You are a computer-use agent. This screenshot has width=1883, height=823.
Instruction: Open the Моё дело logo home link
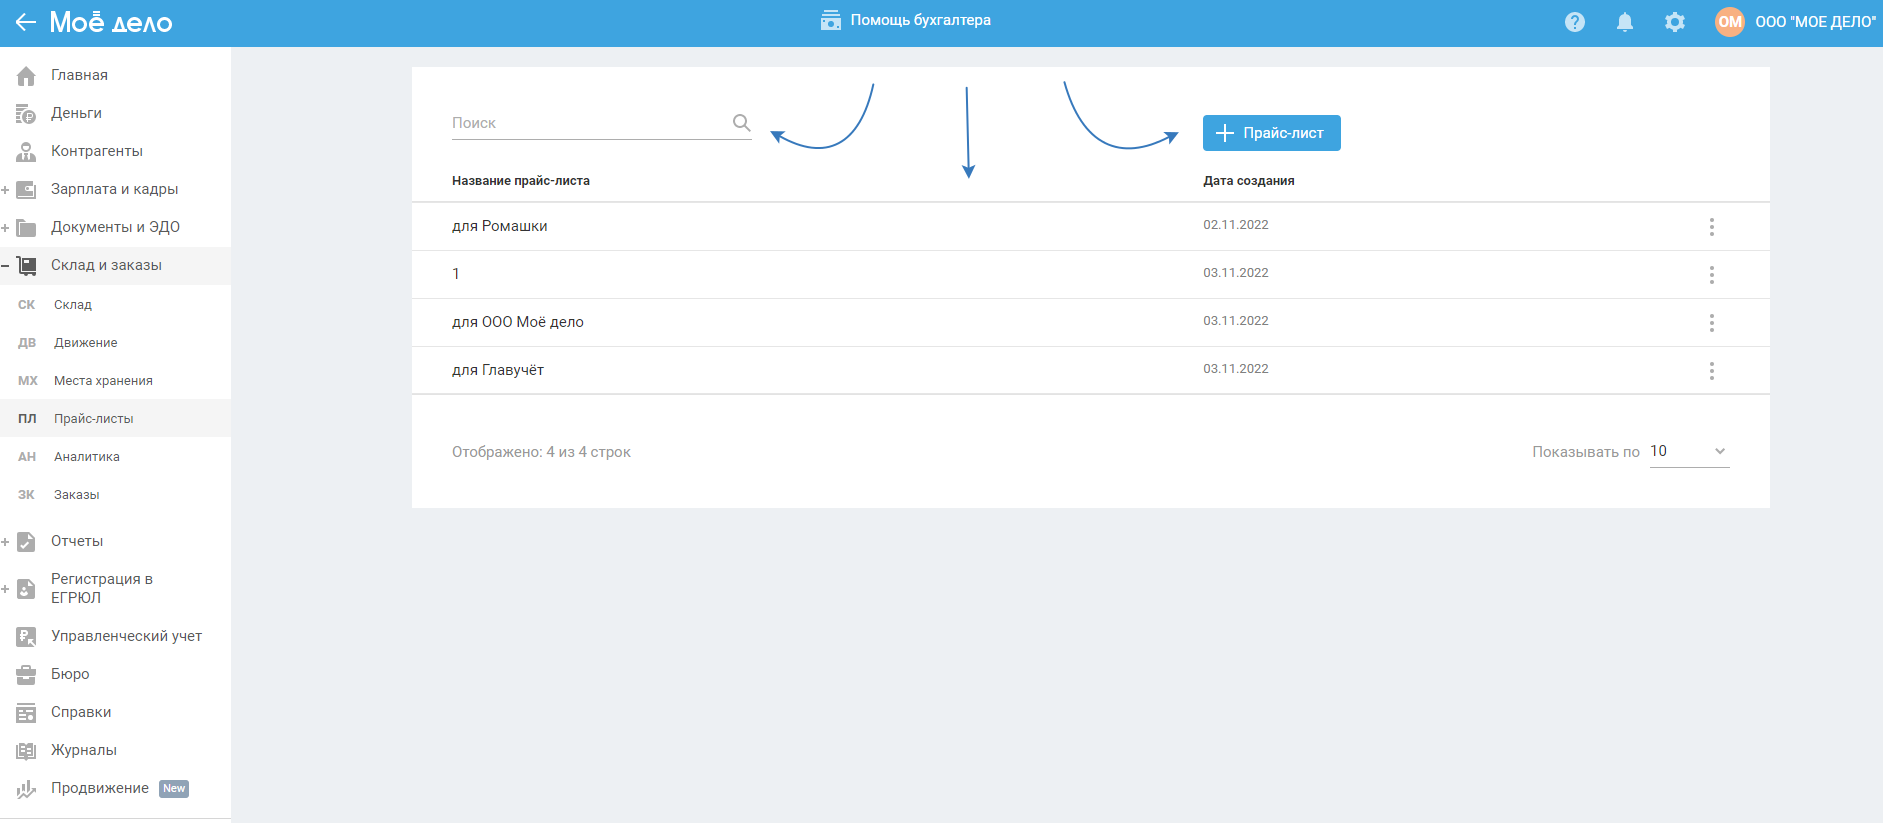tap(111, 22)
